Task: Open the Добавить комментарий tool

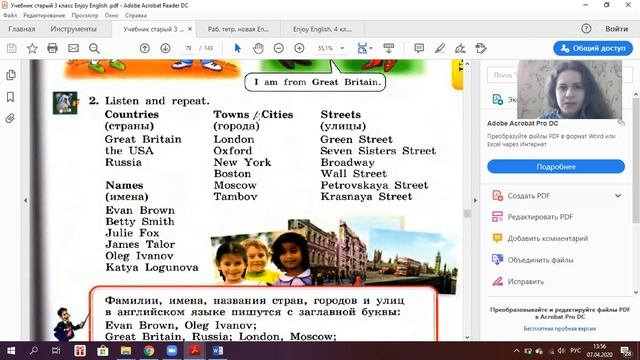Action: coord(540,238)
